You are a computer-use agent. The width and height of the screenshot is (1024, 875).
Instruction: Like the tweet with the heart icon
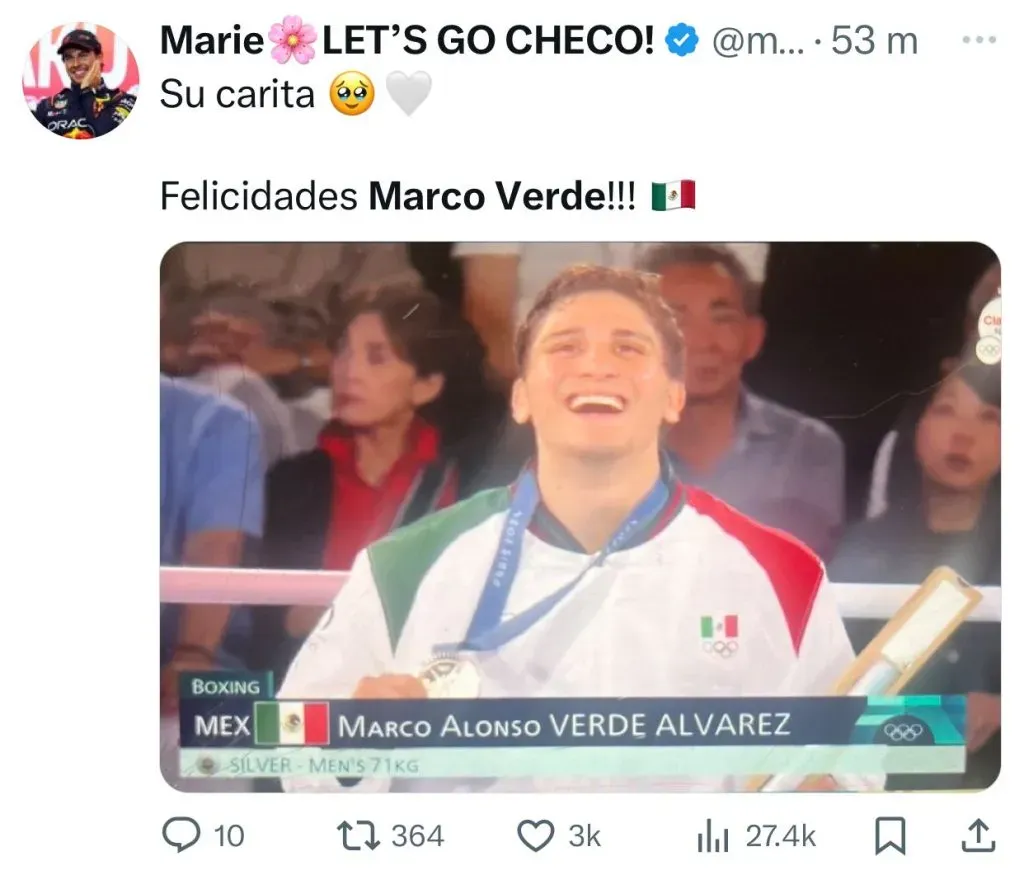coord(536,836)
